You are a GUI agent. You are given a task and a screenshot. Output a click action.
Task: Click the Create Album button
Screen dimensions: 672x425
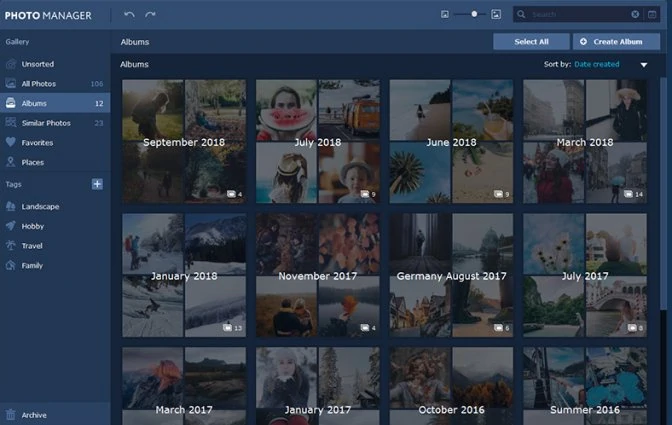616,42
